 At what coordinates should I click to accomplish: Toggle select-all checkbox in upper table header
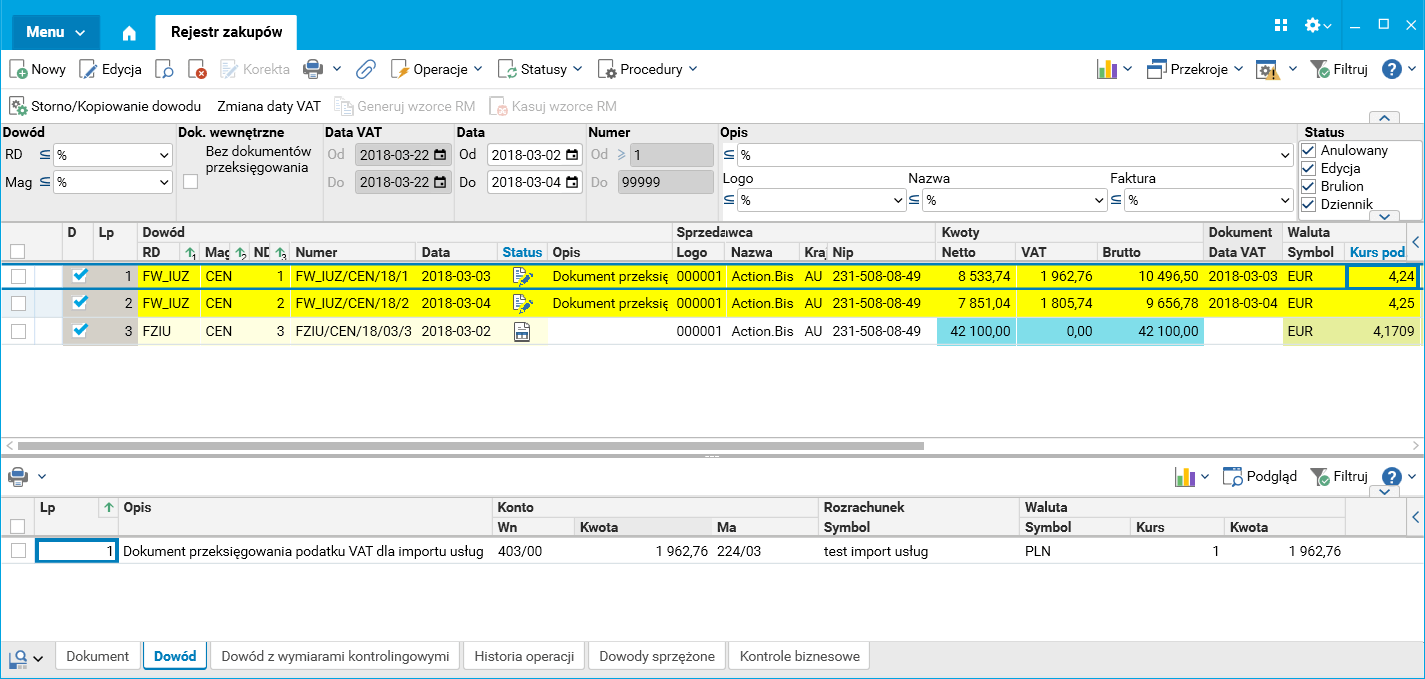(17, 251)
